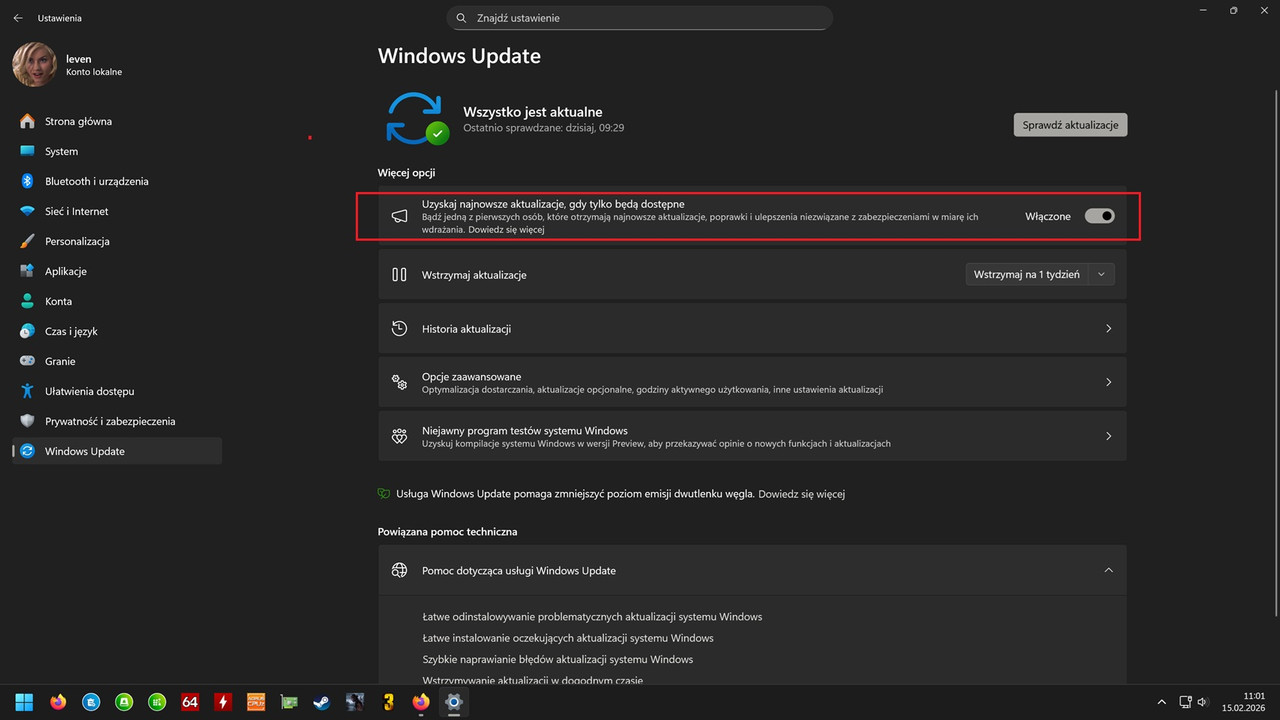Open the leven account profile picture
The height and width of the screenshot is (720, 1280).
34,64
